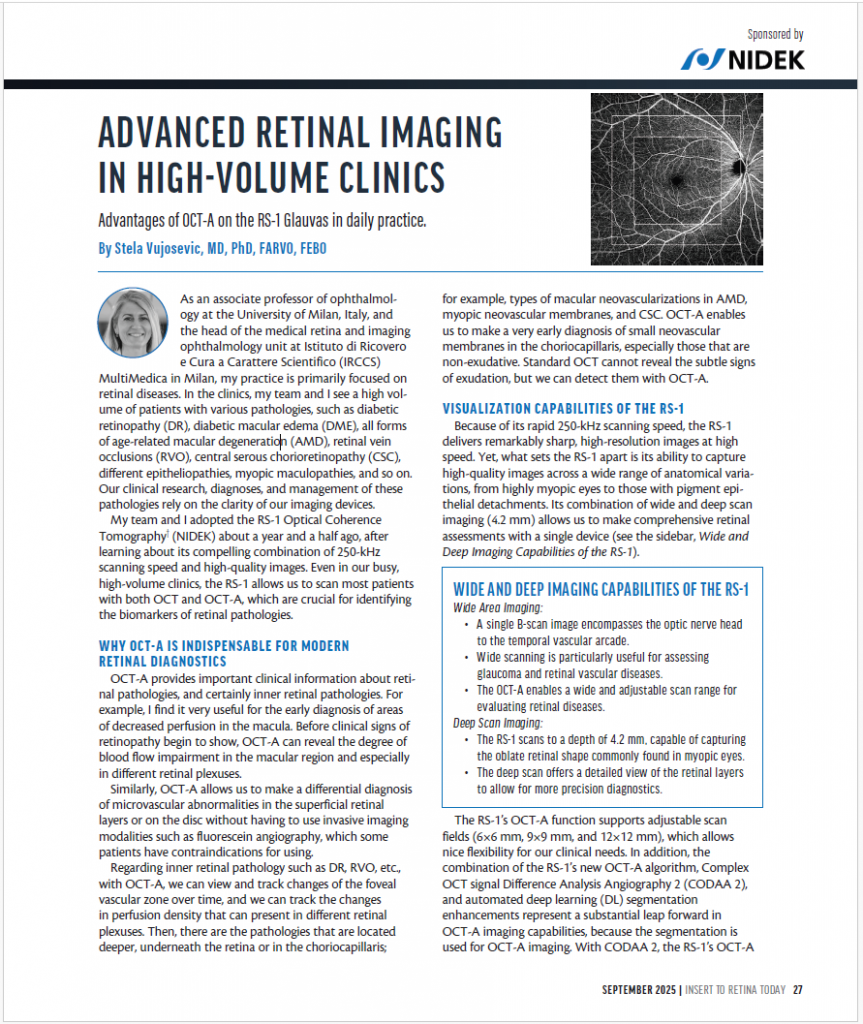The height and width of the screenshot is (1024, 863).
Task: Click the page number 27 in footer
Action: 798,990
